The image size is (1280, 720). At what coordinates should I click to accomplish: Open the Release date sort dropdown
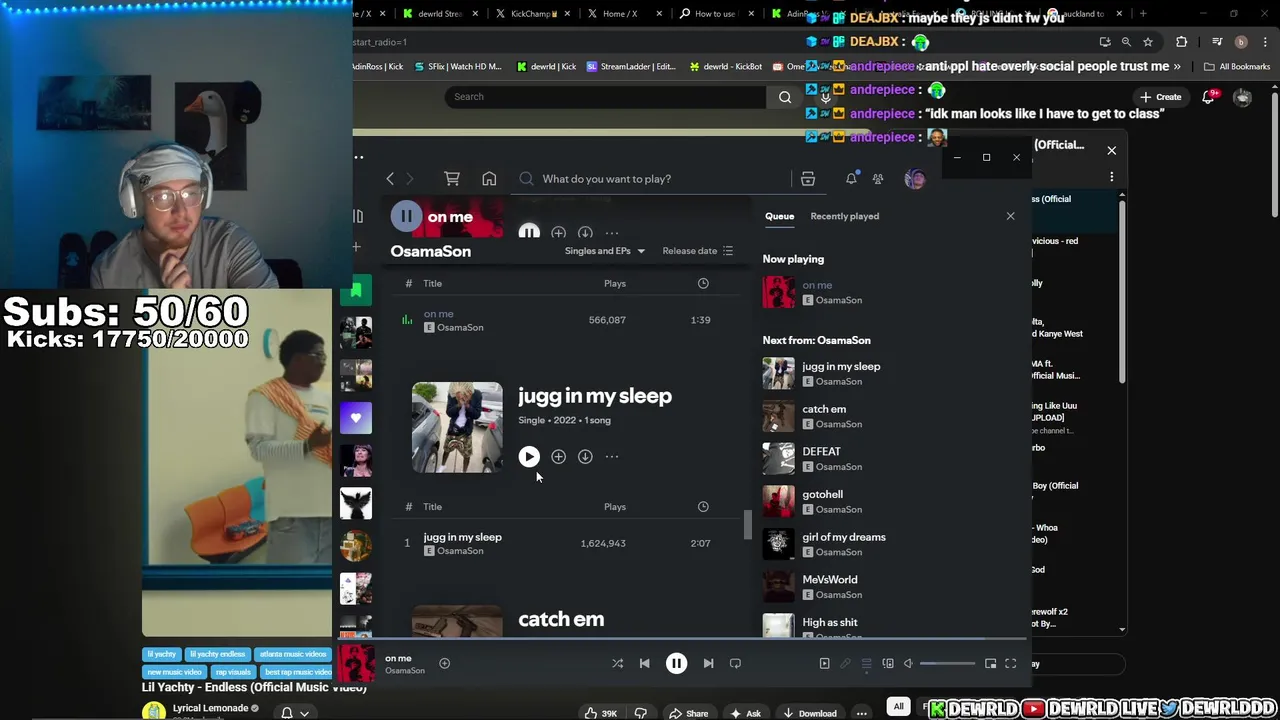[x=697, y=251]
